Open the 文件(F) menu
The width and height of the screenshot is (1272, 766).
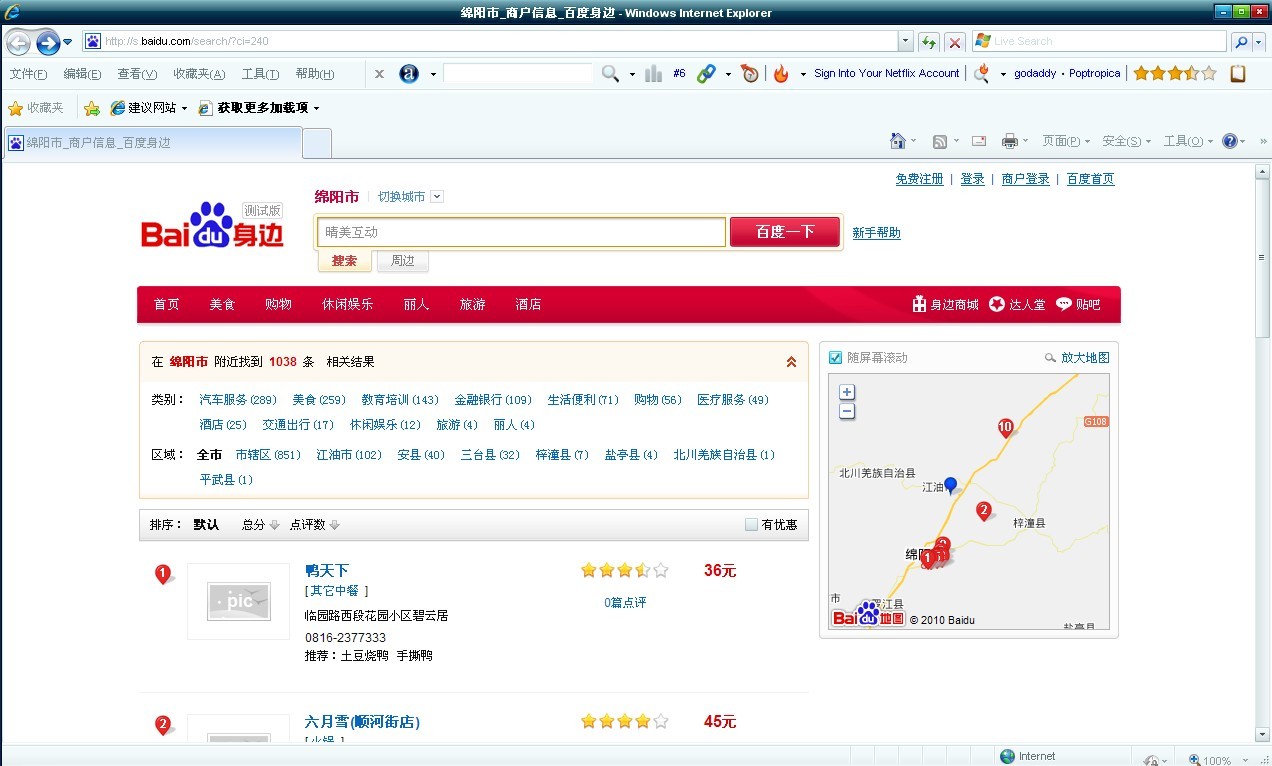point(28,74)
